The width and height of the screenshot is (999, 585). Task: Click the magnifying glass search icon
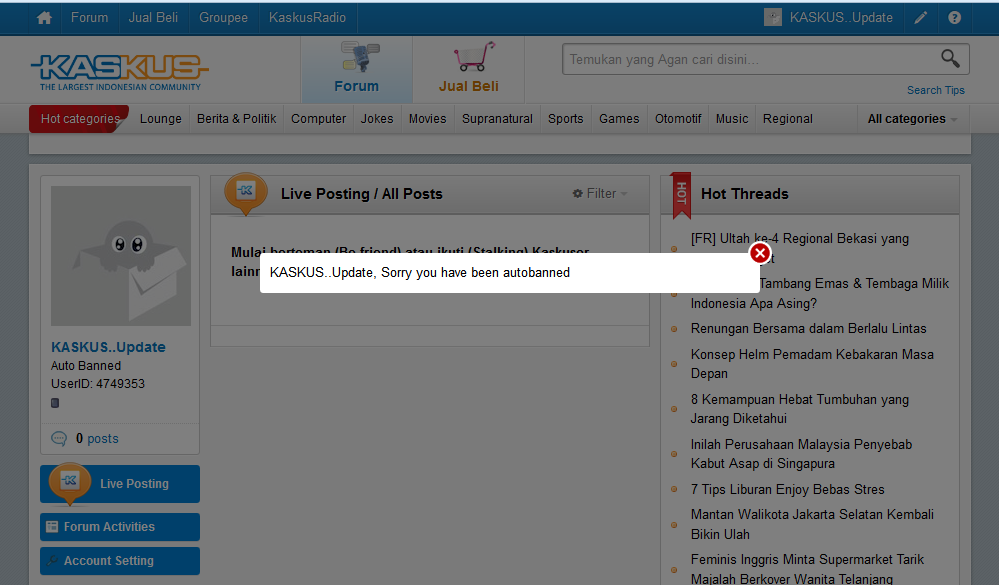click(x=950, y=59)
